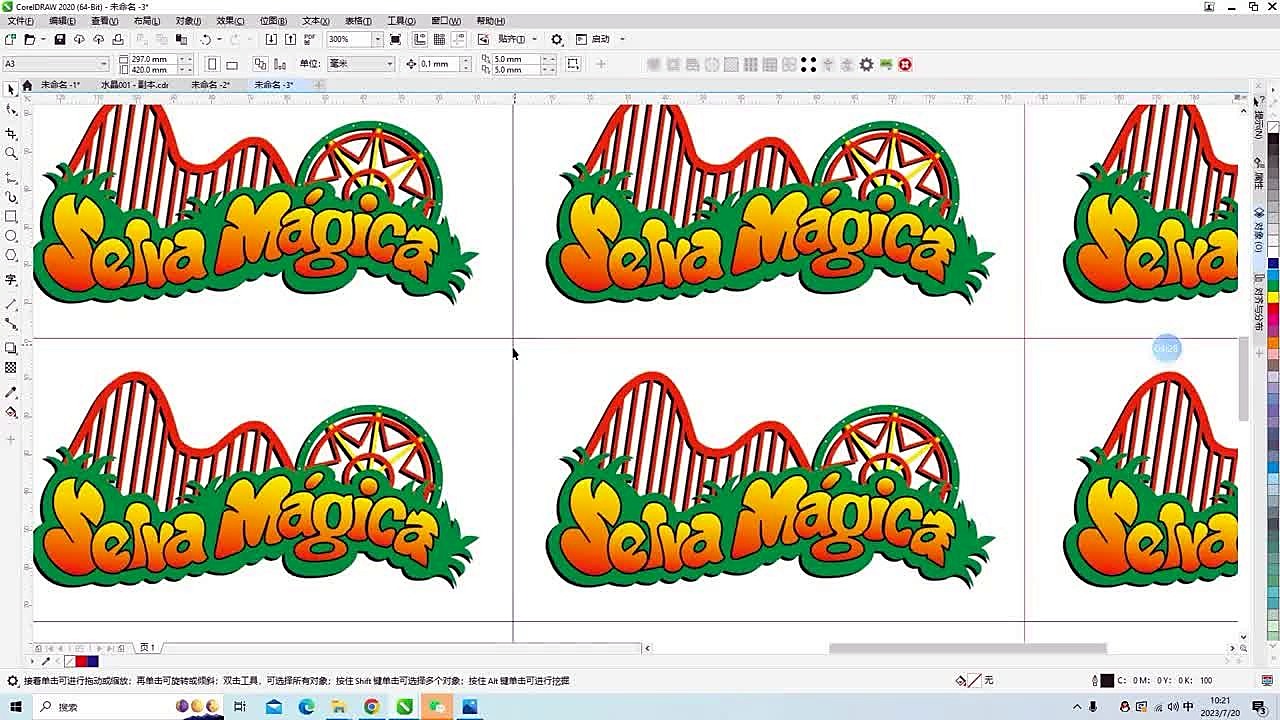Screen dimensions: 1280x720
Task: Expand the Open file arrow dropdown
Action: point(43,40)
